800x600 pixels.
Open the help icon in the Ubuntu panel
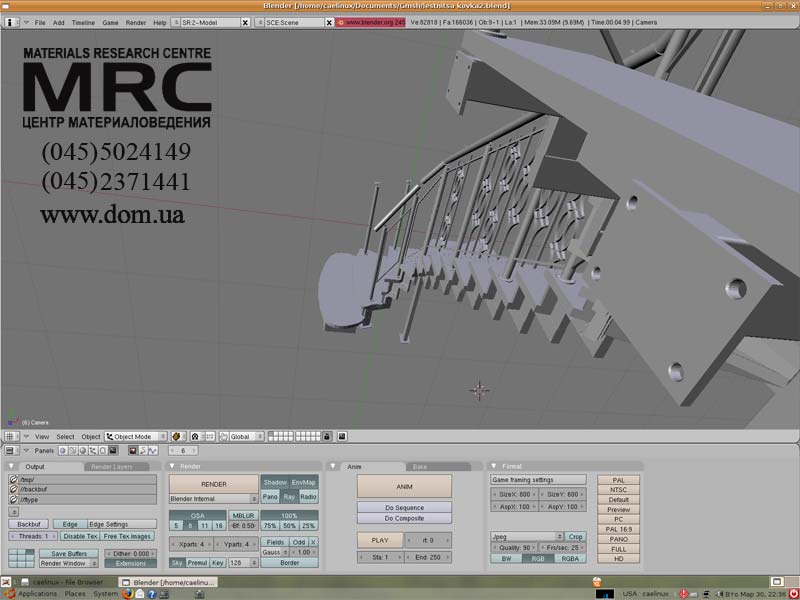click(x=152, y=594)
